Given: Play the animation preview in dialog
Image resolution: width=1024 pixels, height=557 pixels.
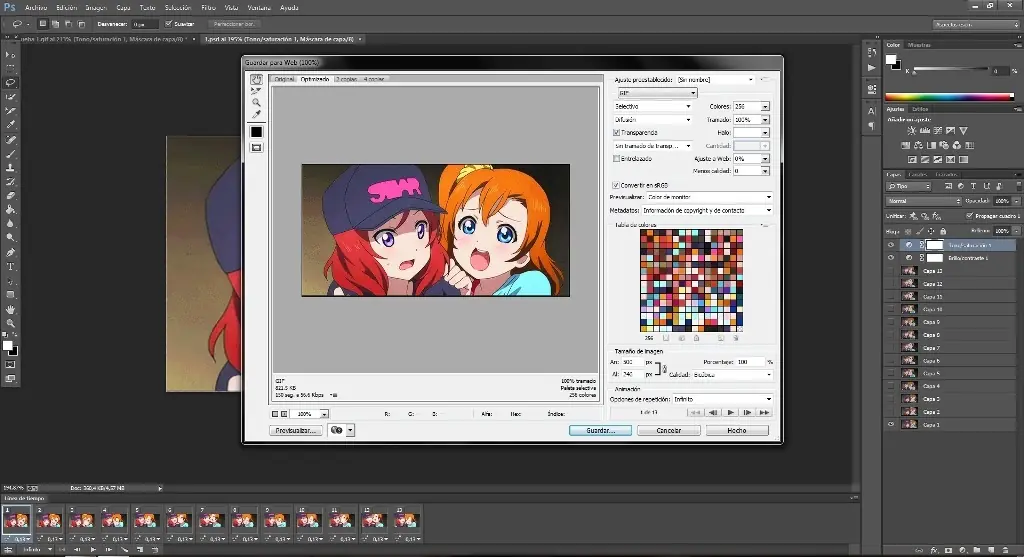Looking at the screenshot, I should click(x=731, y=412).
